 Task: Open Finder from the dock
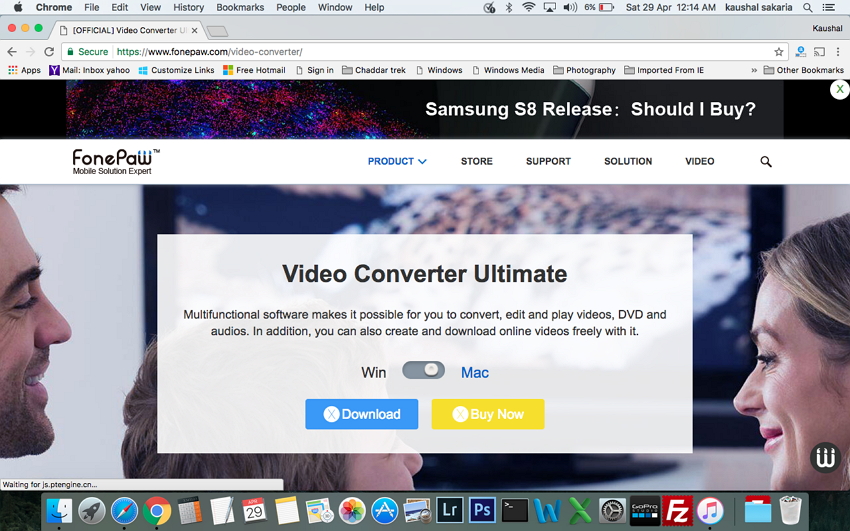click(x=59, y=511)
